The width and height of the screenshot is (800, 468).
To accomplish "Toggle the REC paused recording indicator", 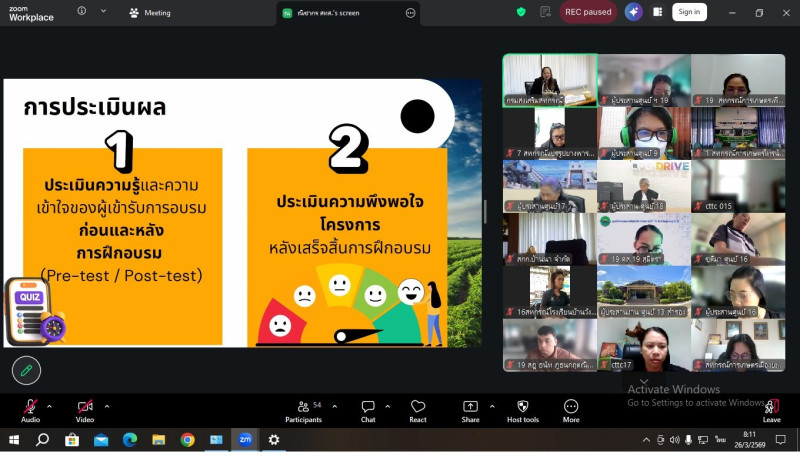I will tap(587, 12).
